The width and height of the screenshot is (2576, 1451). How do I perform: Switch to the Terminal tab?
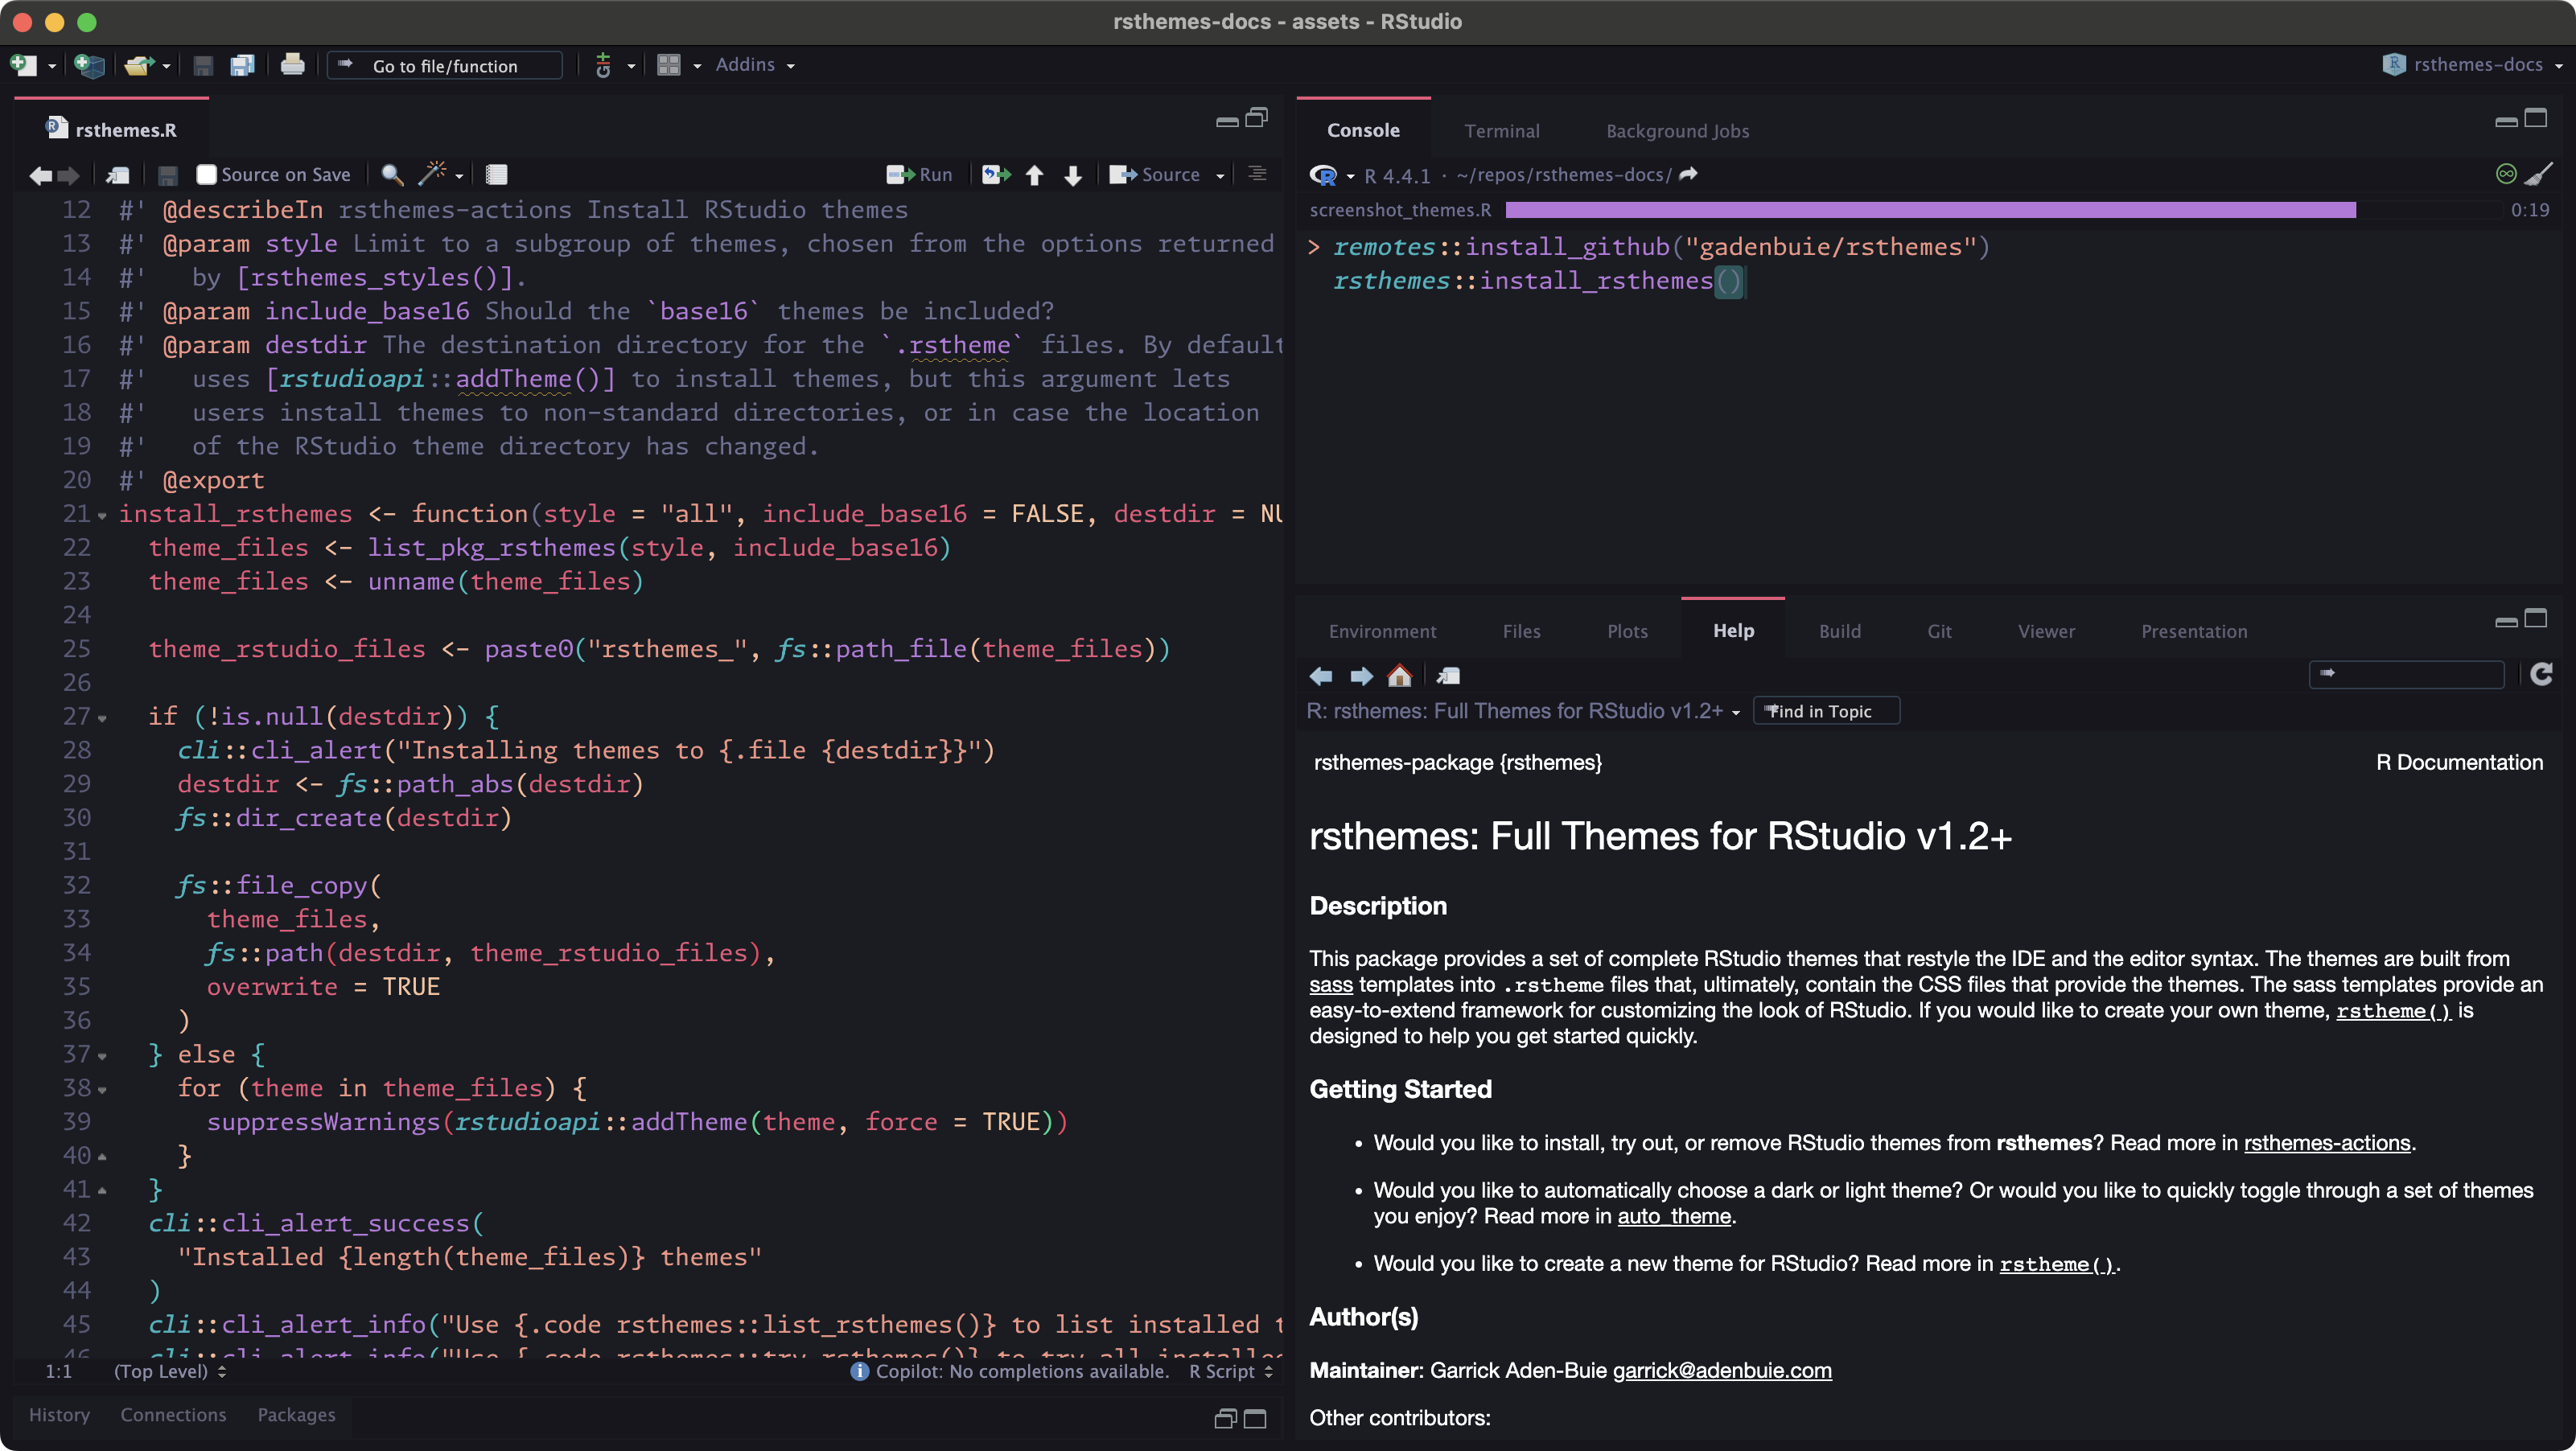point(1501,131)
